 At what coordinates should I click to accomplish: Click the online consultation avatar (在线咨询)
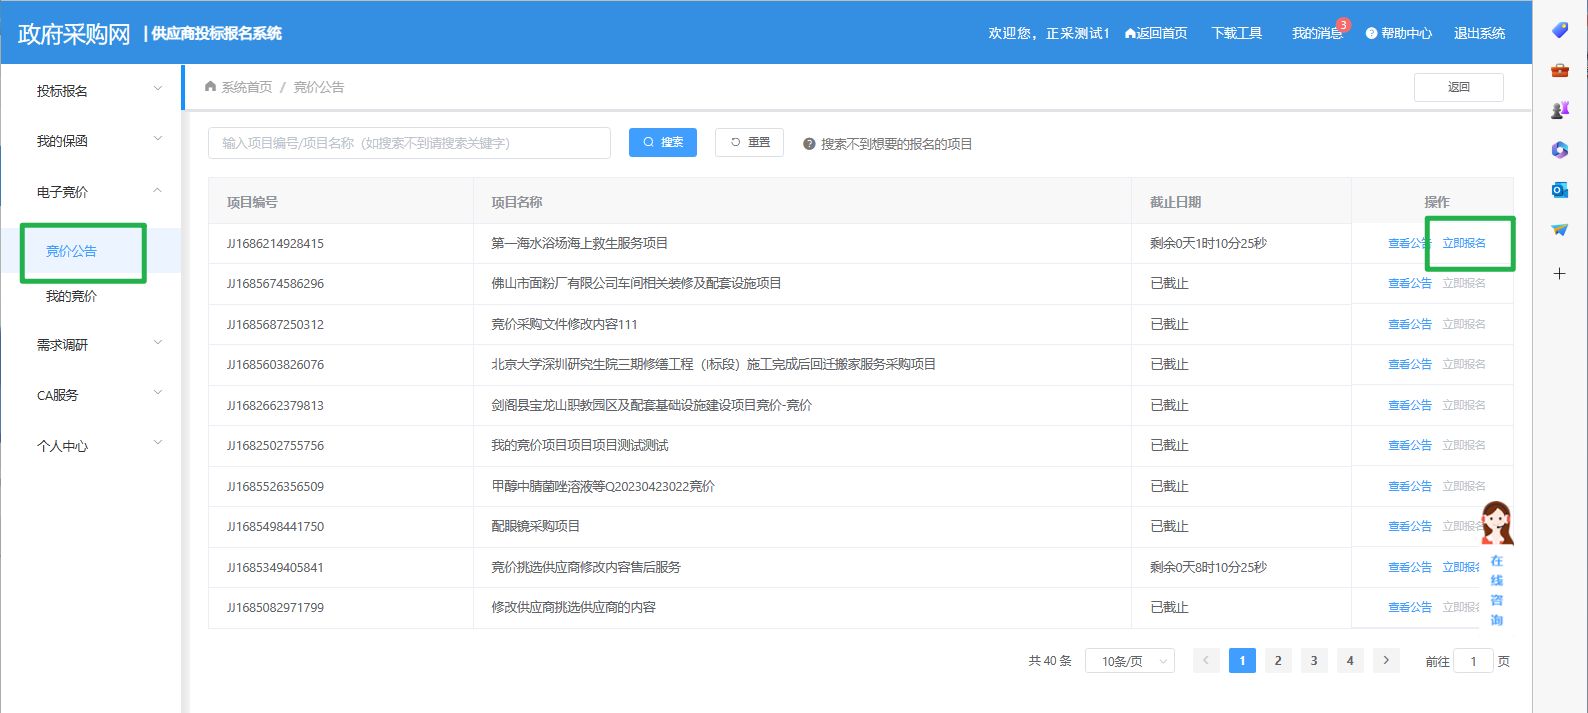(x=1496, y=525)
